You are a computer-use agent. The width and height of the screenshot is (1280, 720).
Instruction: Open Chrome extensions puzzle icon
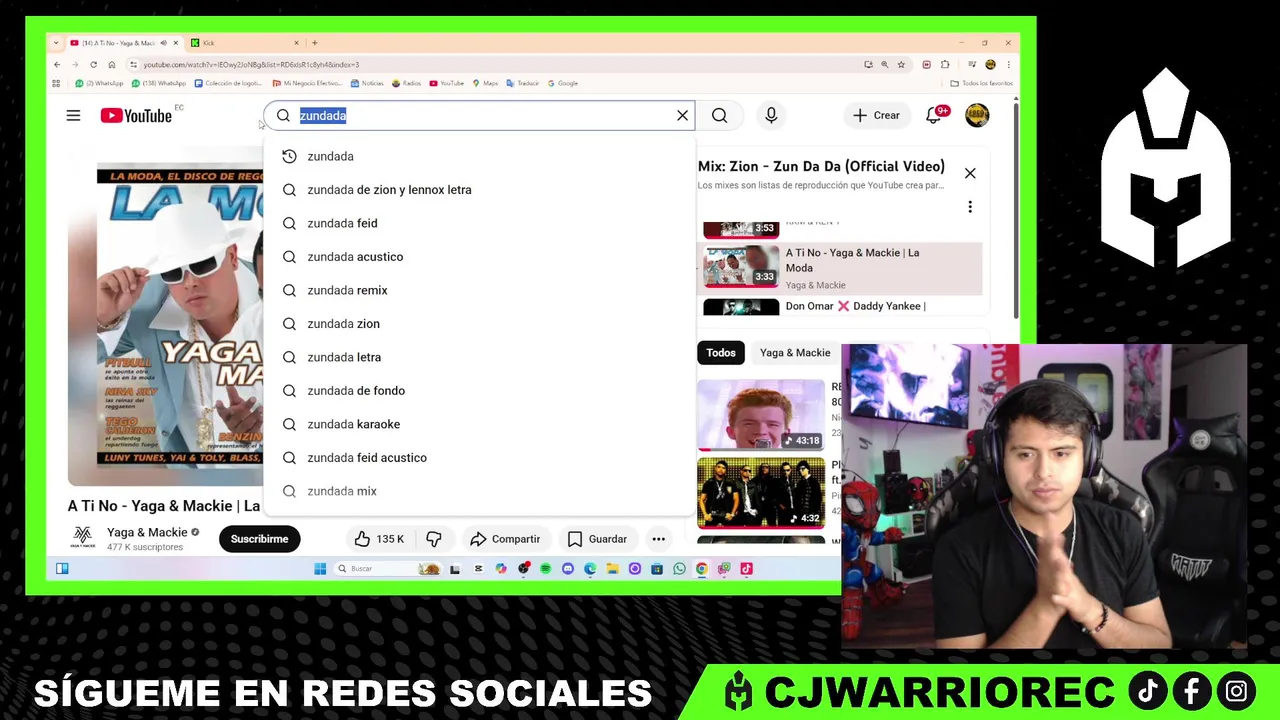[945, 65]
